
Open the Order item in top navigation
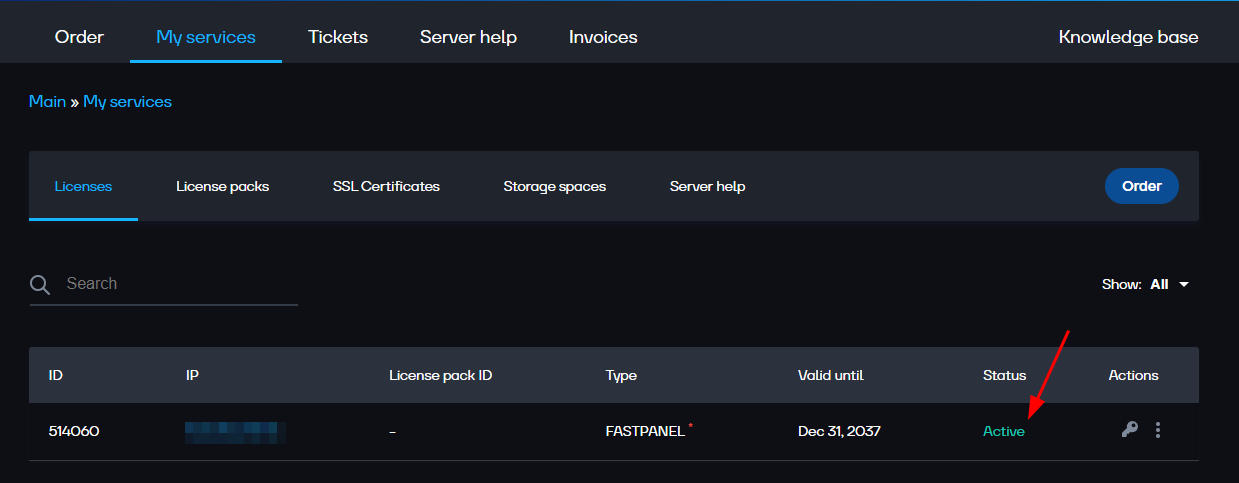pos(79,37)
